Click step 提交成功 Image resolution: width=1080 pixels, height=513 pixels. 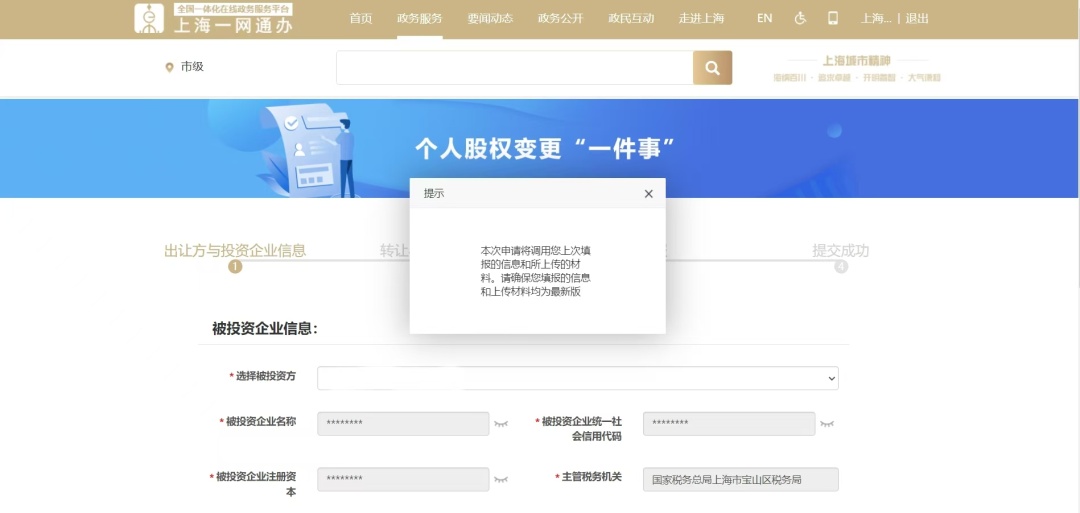pos(840,251)
